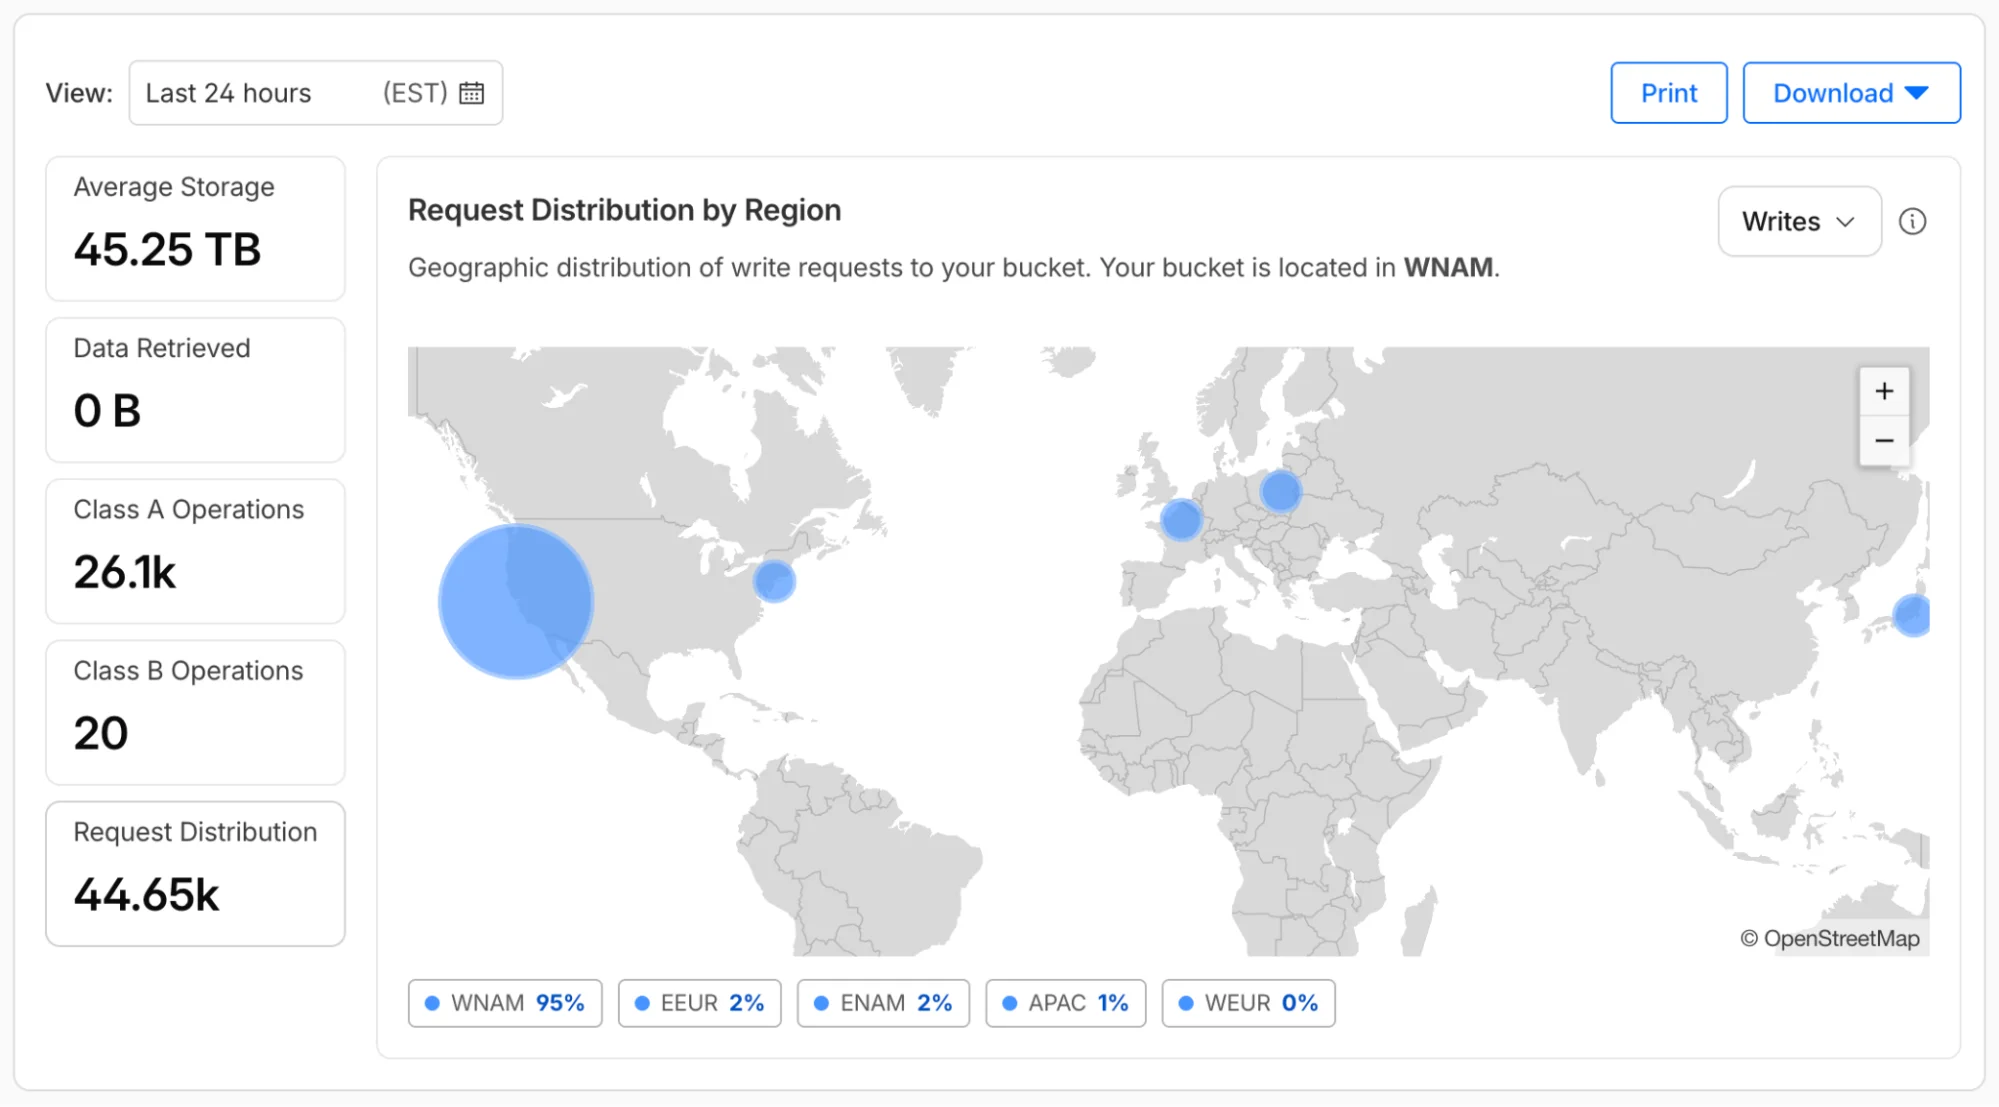
Task: Select the Class A Operations metric card
Action: click(x=194, y=550)
